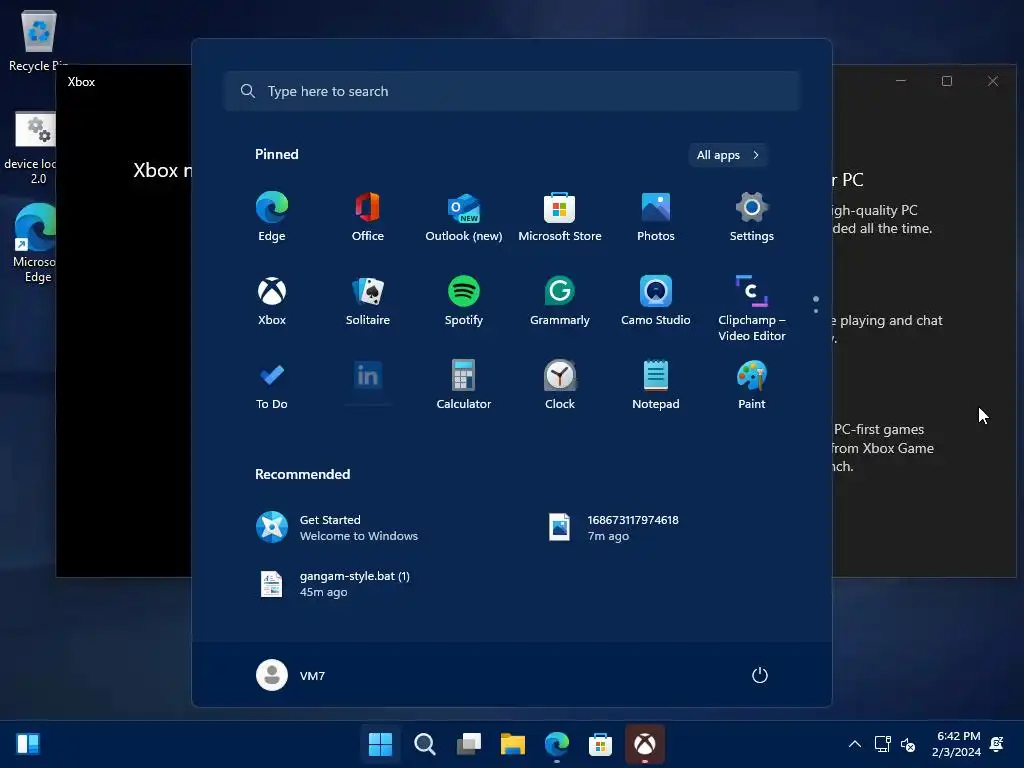Open the clock showing 6:42 PM
This screenshot has height=768, width=1024.
point(957,744)
